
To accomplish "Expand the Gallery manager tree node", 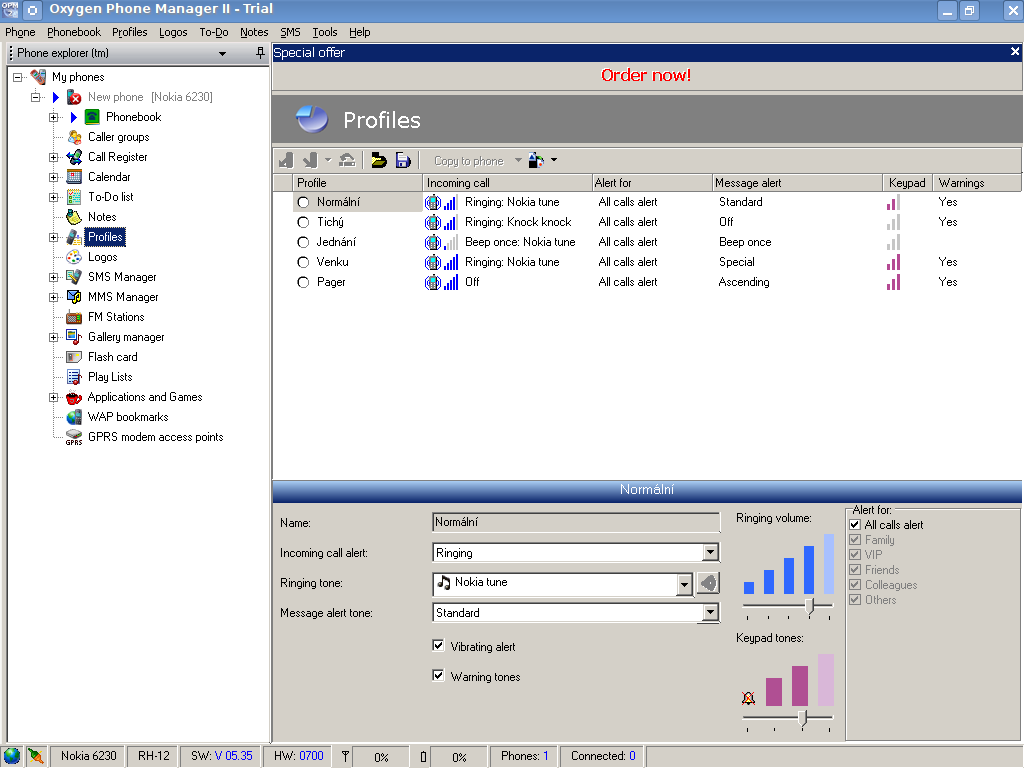I will click(54, 337).
